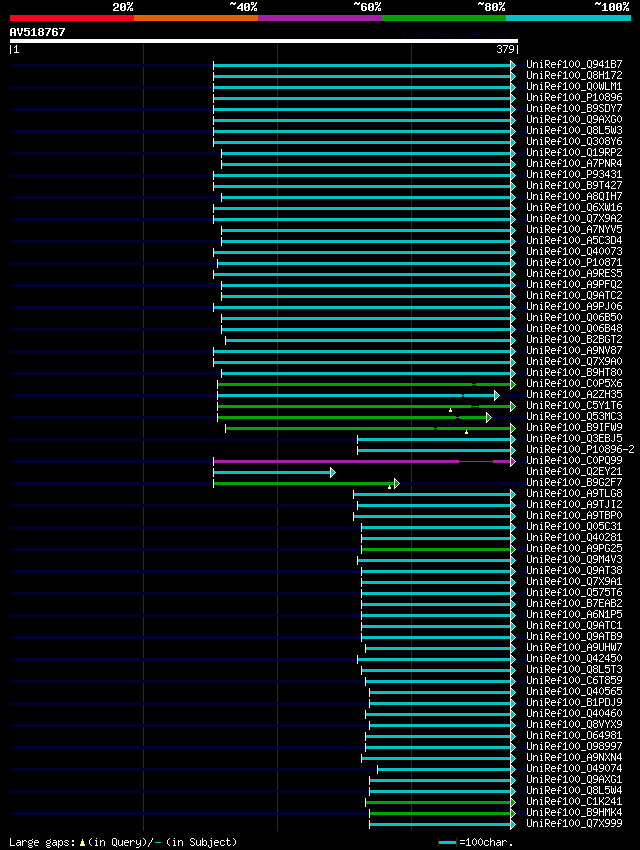Click label UniRef100_Q40073
This screenshot has height=850, width=640.
tap(574, 252)
